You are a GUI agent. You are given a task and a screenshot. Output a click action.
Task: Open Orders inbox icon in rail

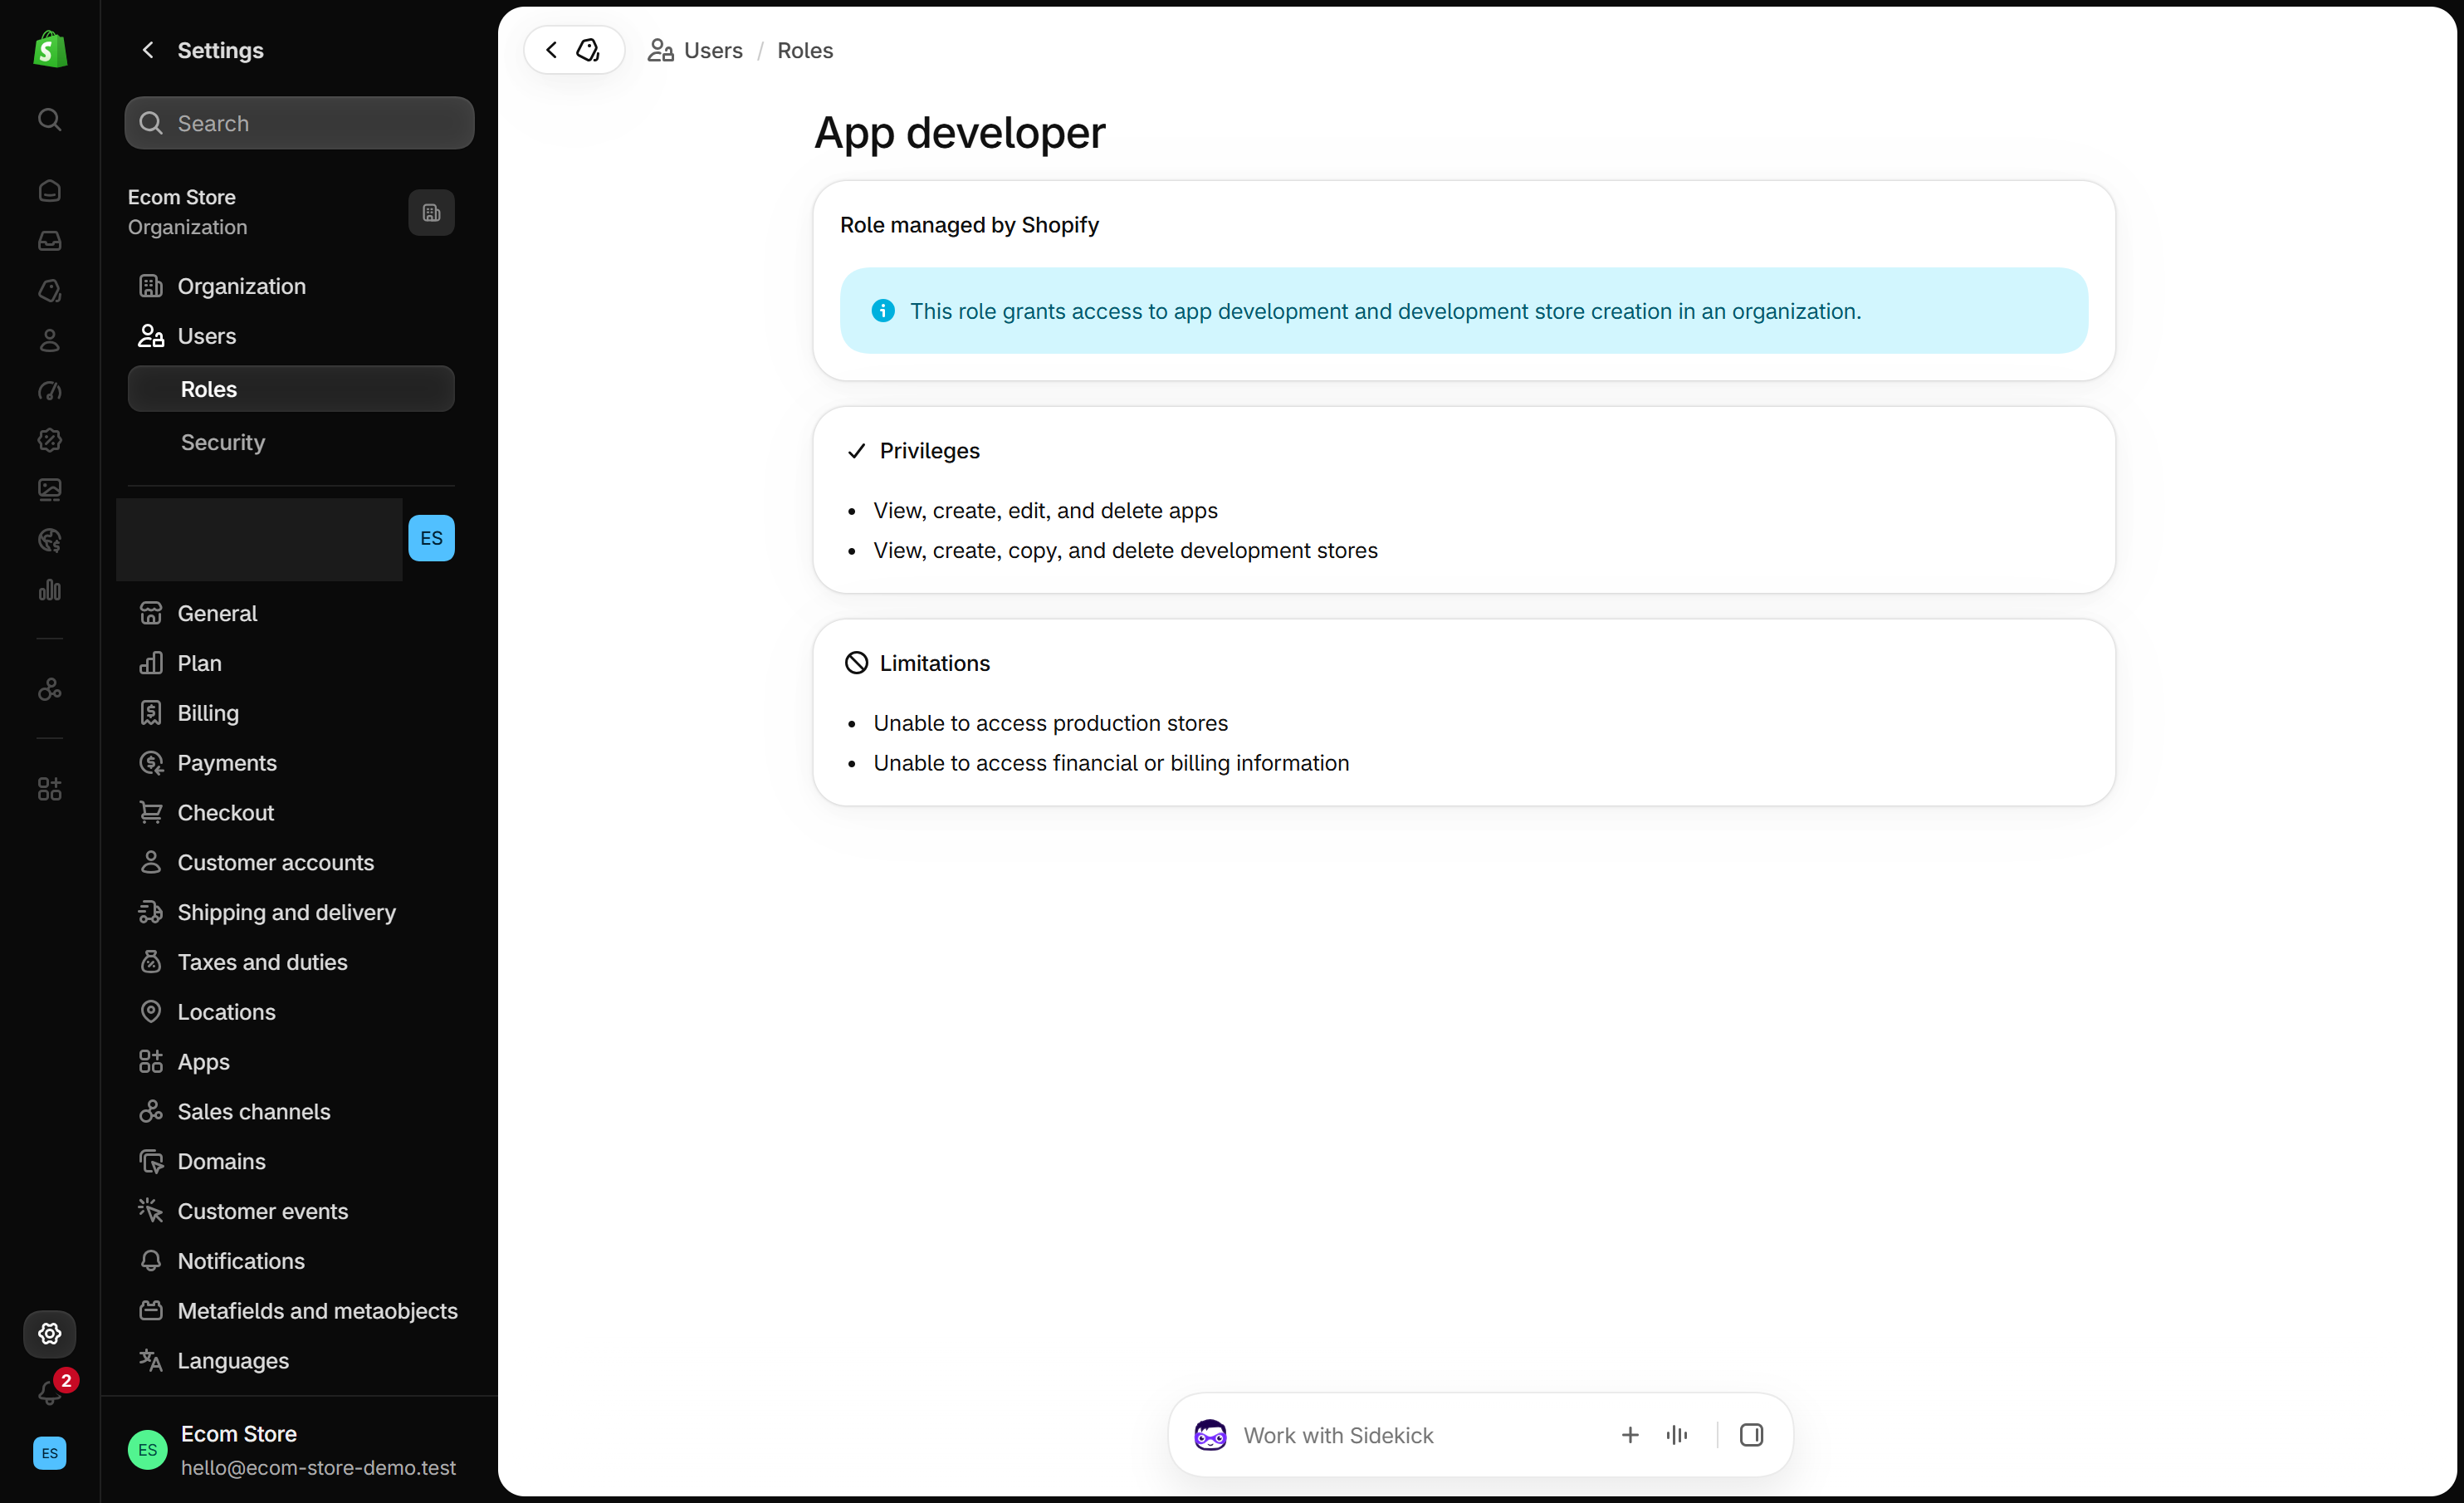50,241
